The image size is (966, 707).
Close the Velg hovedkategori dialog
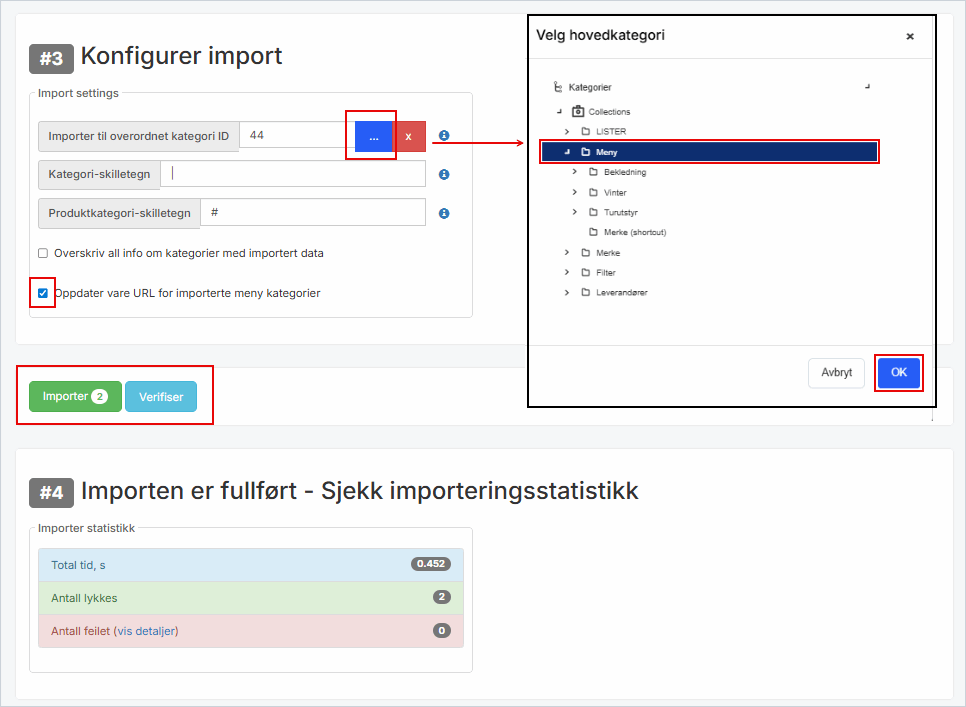pos(910,36)
